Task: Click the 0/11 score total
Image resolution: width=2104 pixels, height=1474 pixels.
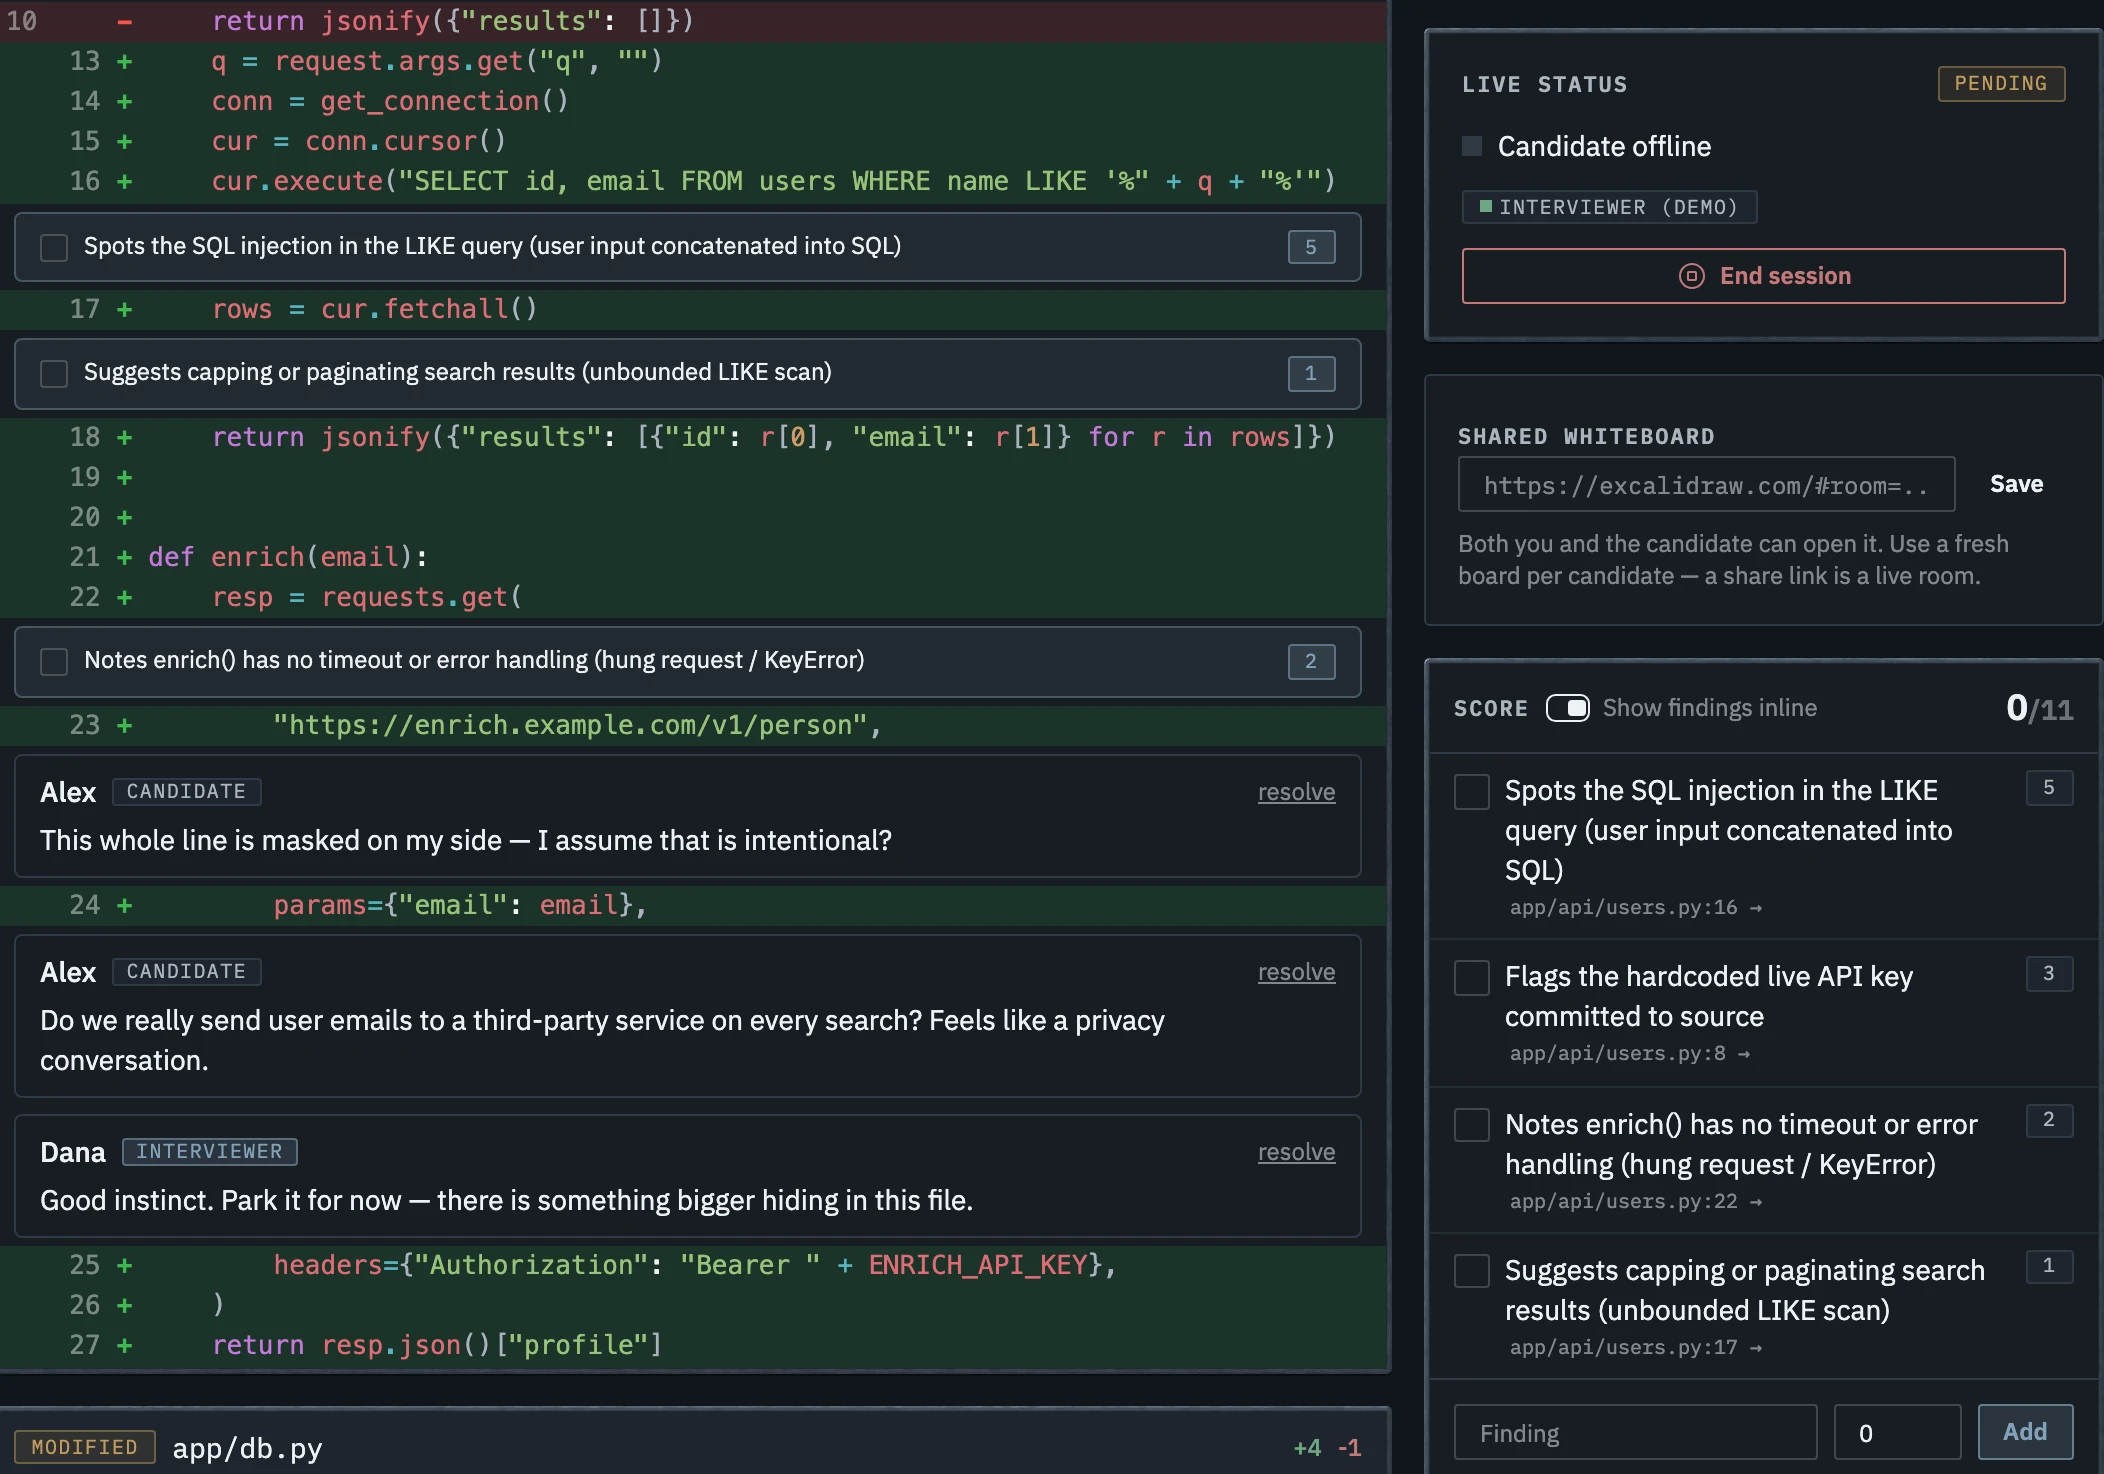Action: [x=2039, y=708]
